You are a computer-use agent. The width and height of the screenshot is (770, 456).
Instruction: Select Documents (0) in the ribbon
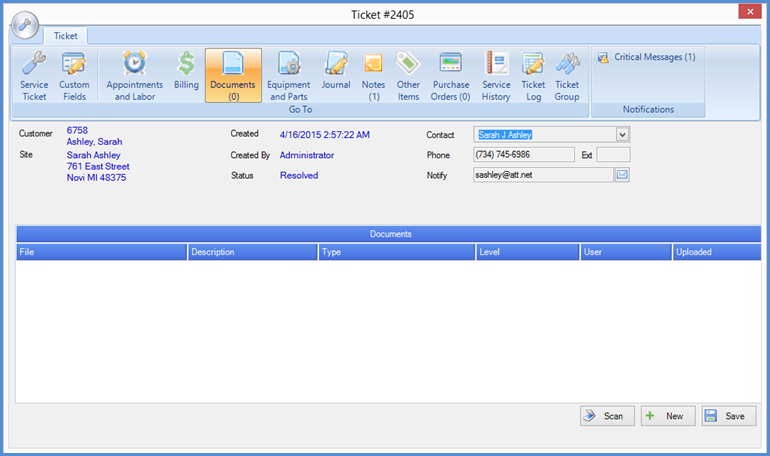(x=233, y=76)
